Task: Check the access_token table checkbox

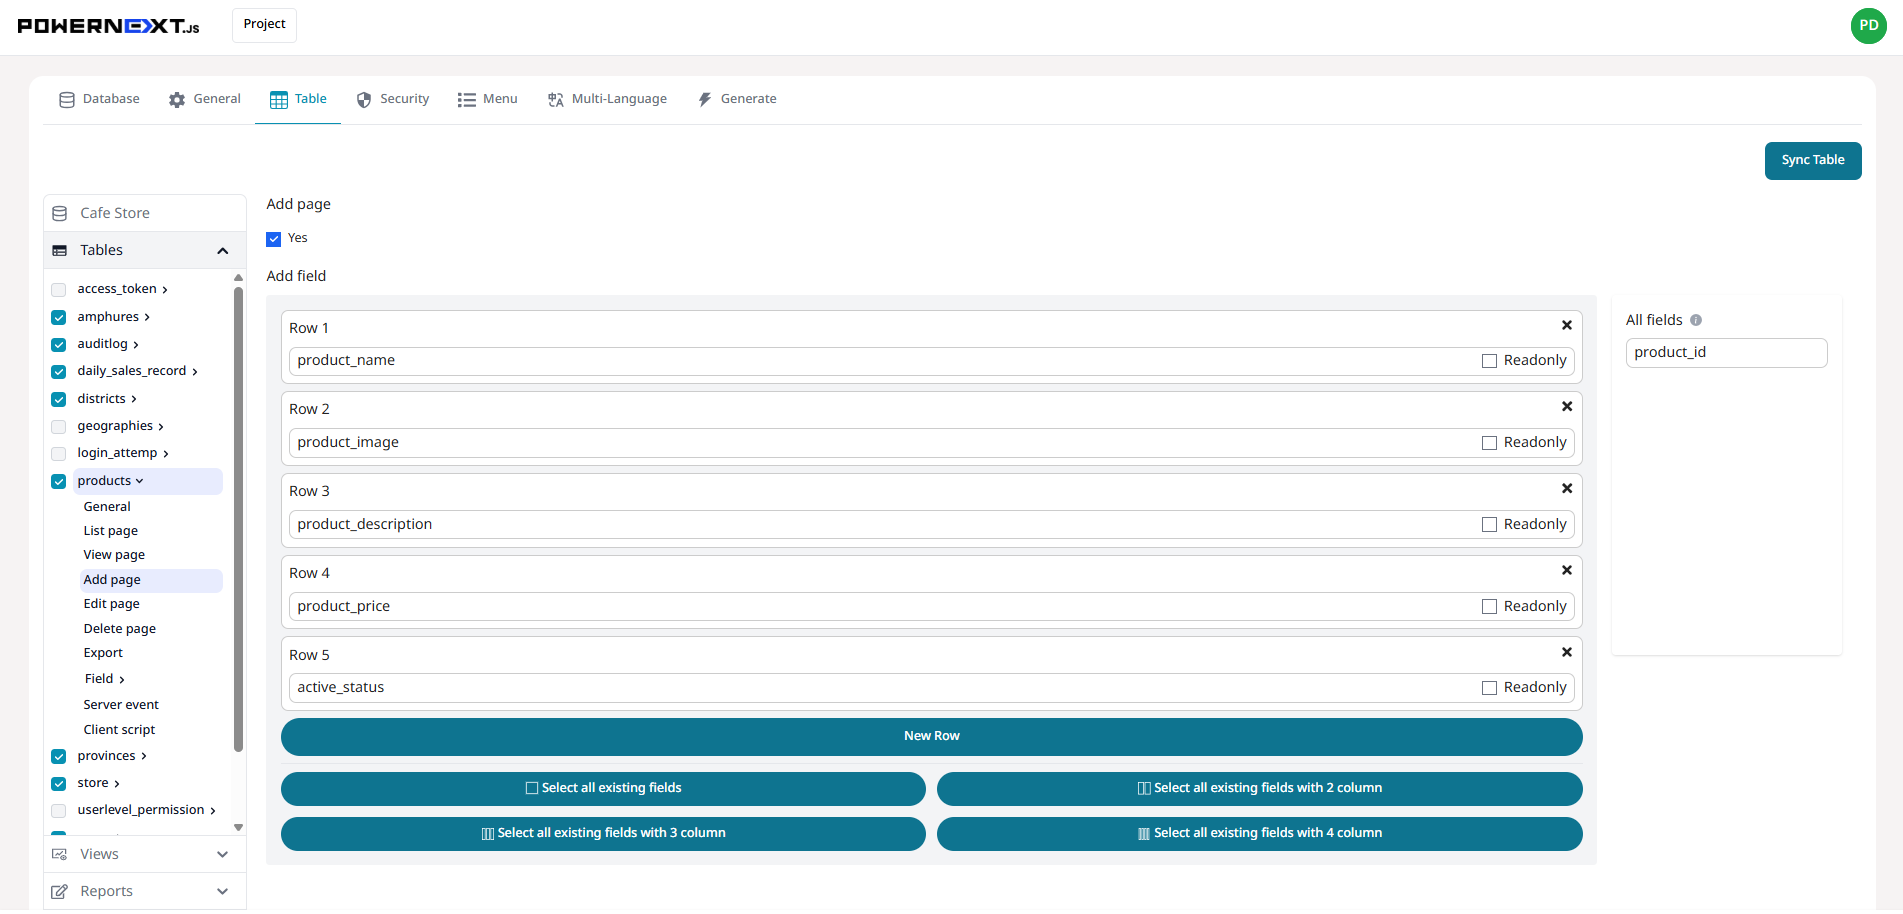Action: tap(59, 290)
